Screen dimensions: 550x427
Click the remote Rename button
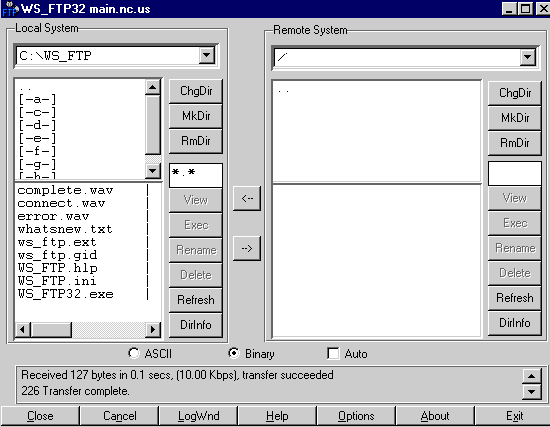coord(515,248)
